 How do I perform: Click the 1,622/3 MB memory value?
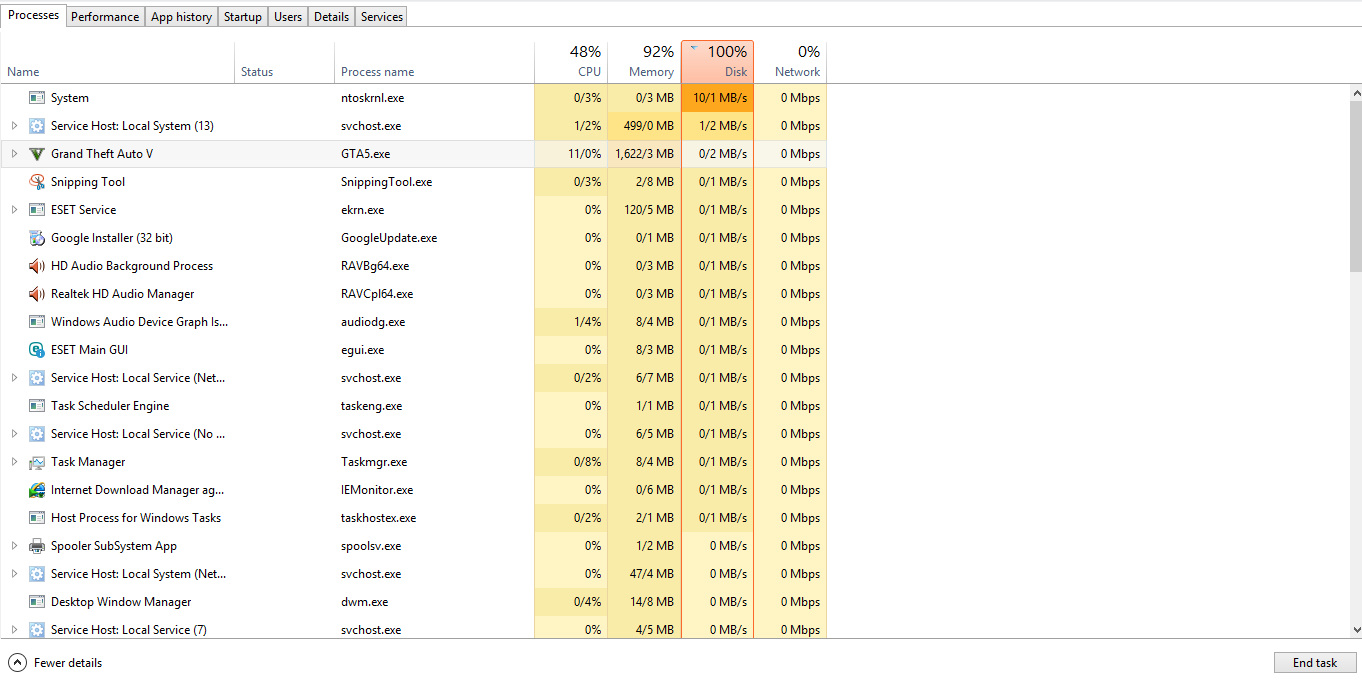coord(644,154)
